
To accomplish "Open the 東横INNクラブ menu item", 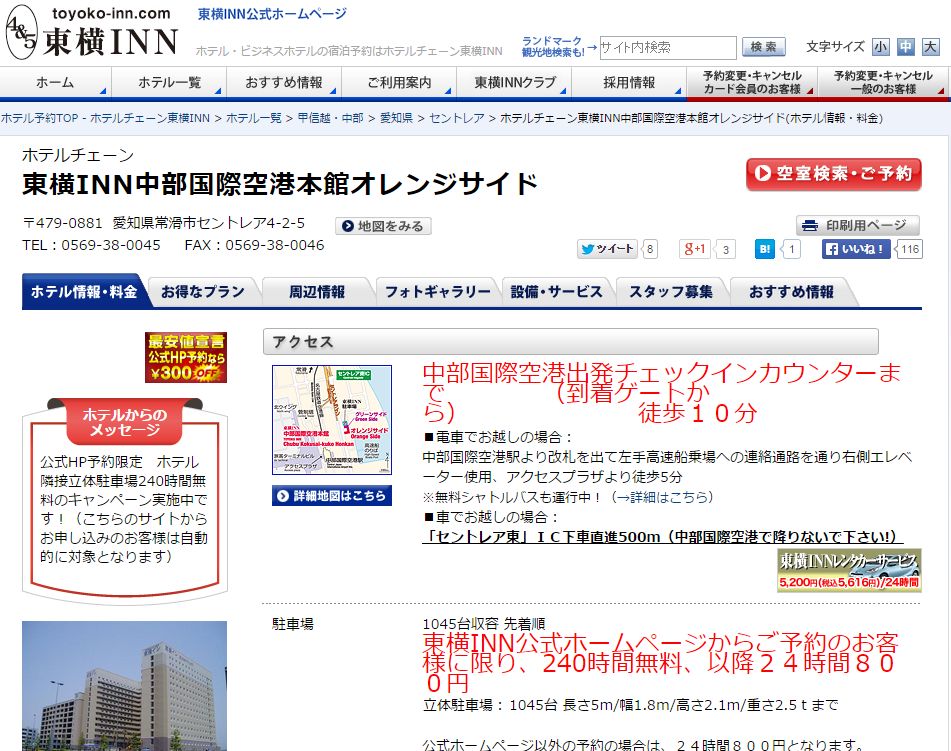I will point(514,83).
